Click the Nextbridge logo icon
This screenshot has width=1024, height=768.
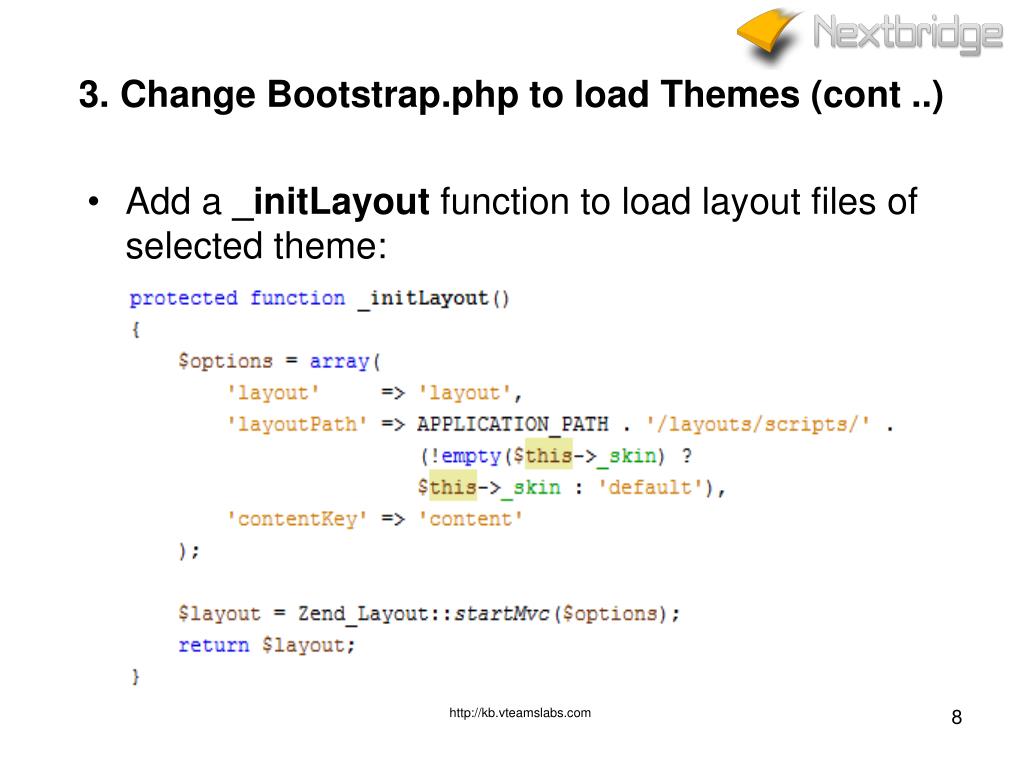(x=770, y=36)
